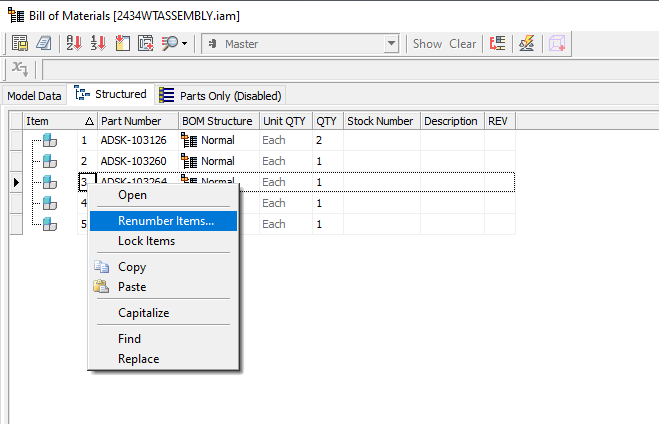
Task: Click the pink cube toolbar icon
Action: [556, 43]
